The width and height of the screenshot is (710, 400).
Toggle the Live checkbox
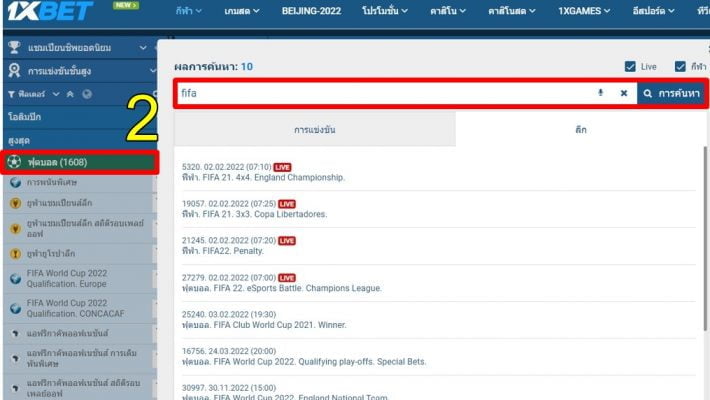pos(630,67)
